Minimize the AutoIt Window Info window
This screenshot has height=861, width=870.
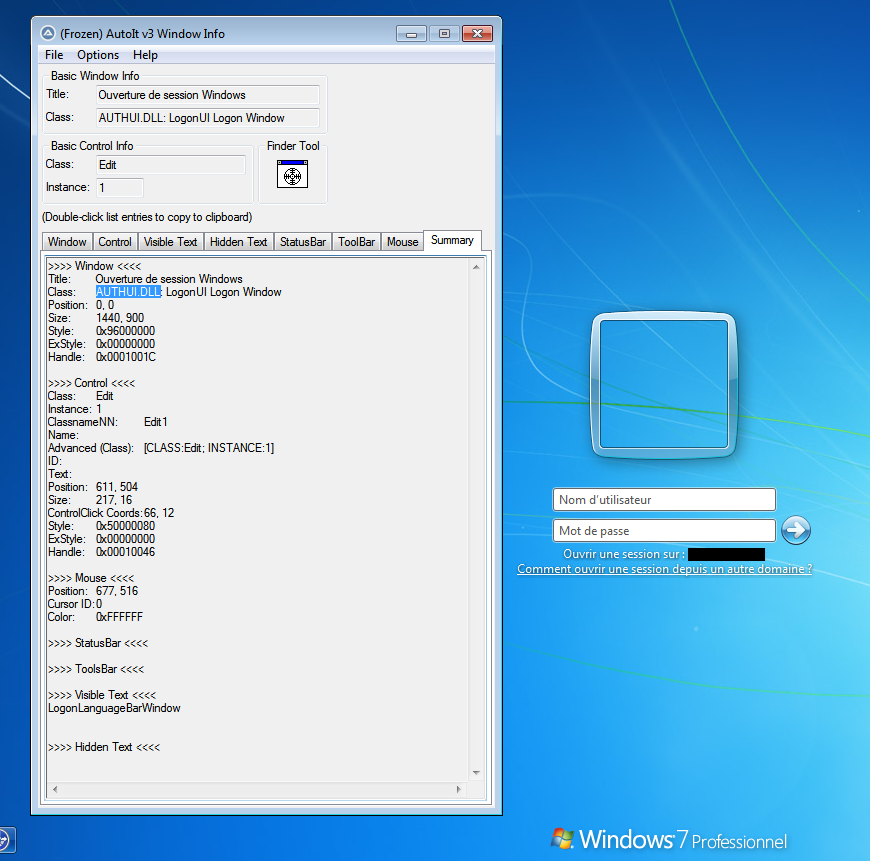click(x=411, y=34)
